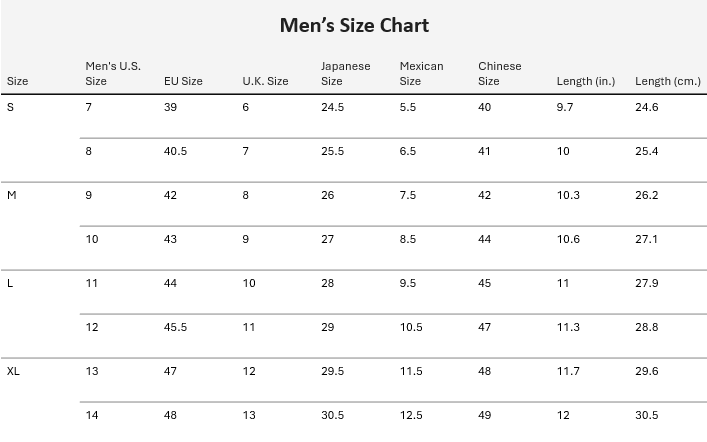Select the "U.K. Size" column header

265,81
